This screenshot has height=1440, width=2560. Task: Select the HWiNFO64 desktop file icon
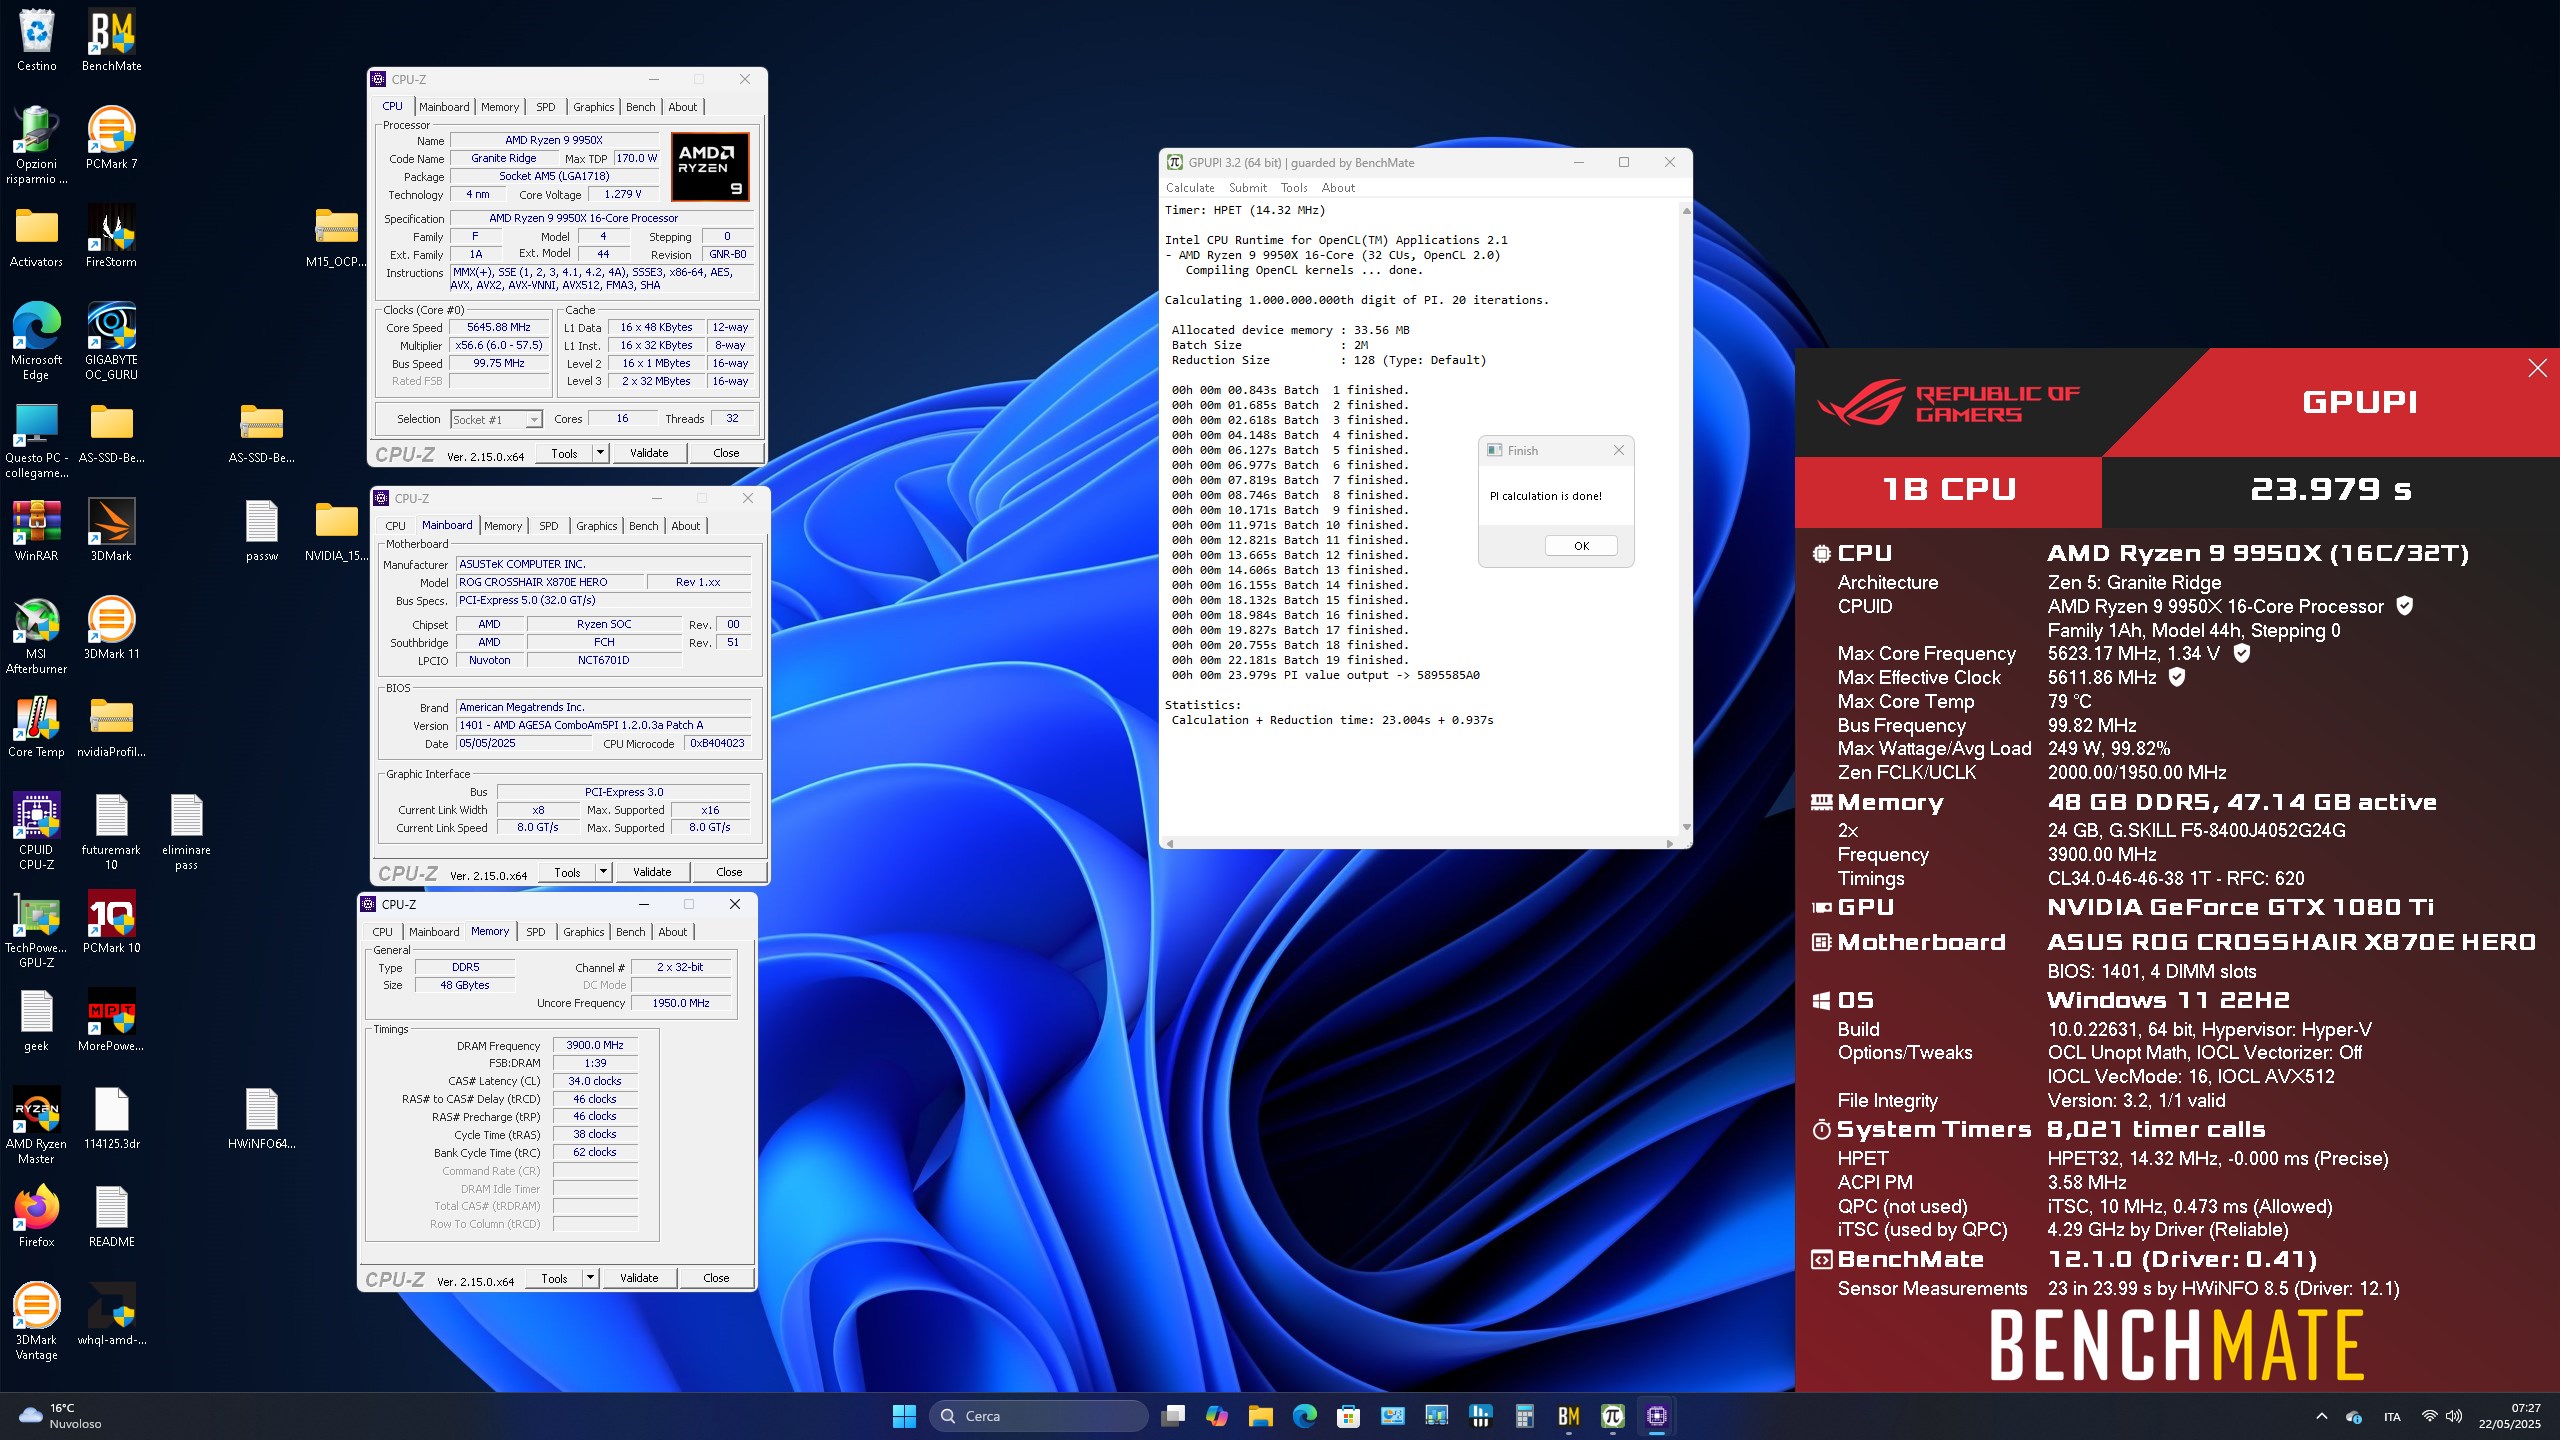[261, 1118]
